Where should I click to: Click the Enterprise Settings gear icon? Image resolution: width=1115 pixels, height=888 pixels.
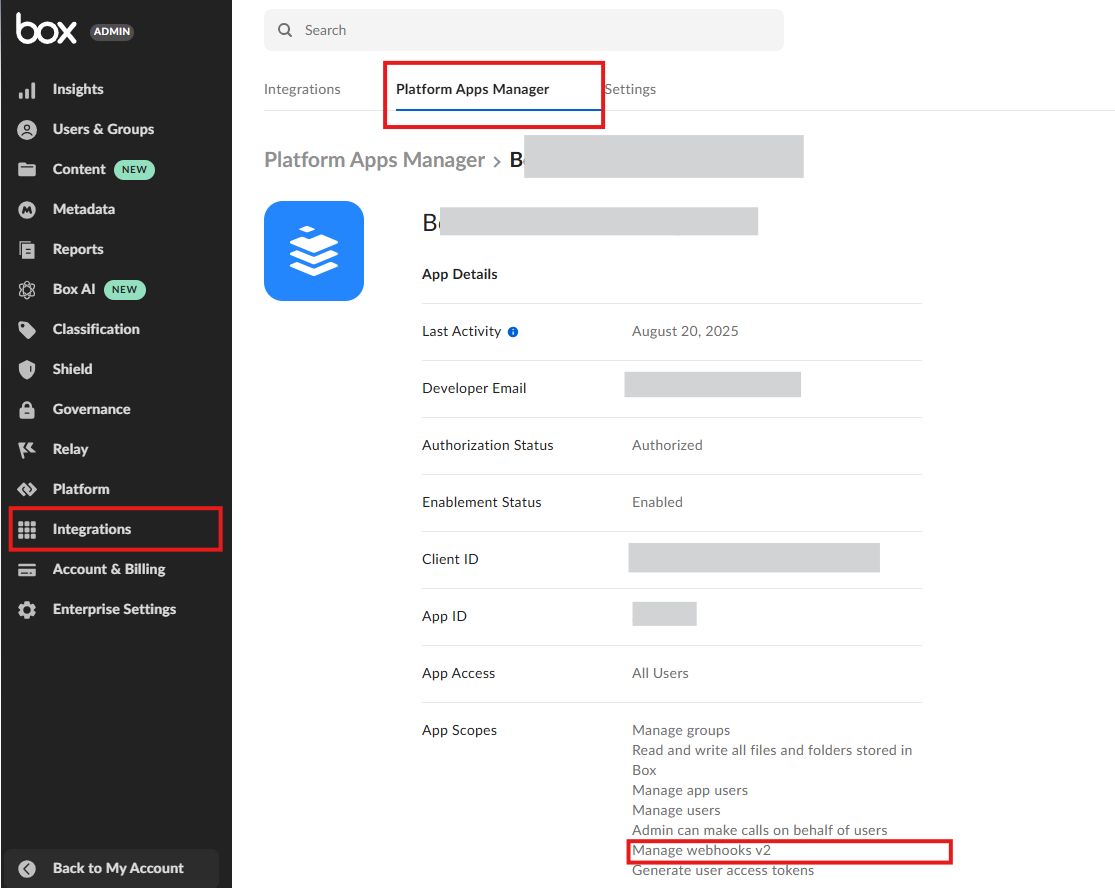[x=28, y=610]
